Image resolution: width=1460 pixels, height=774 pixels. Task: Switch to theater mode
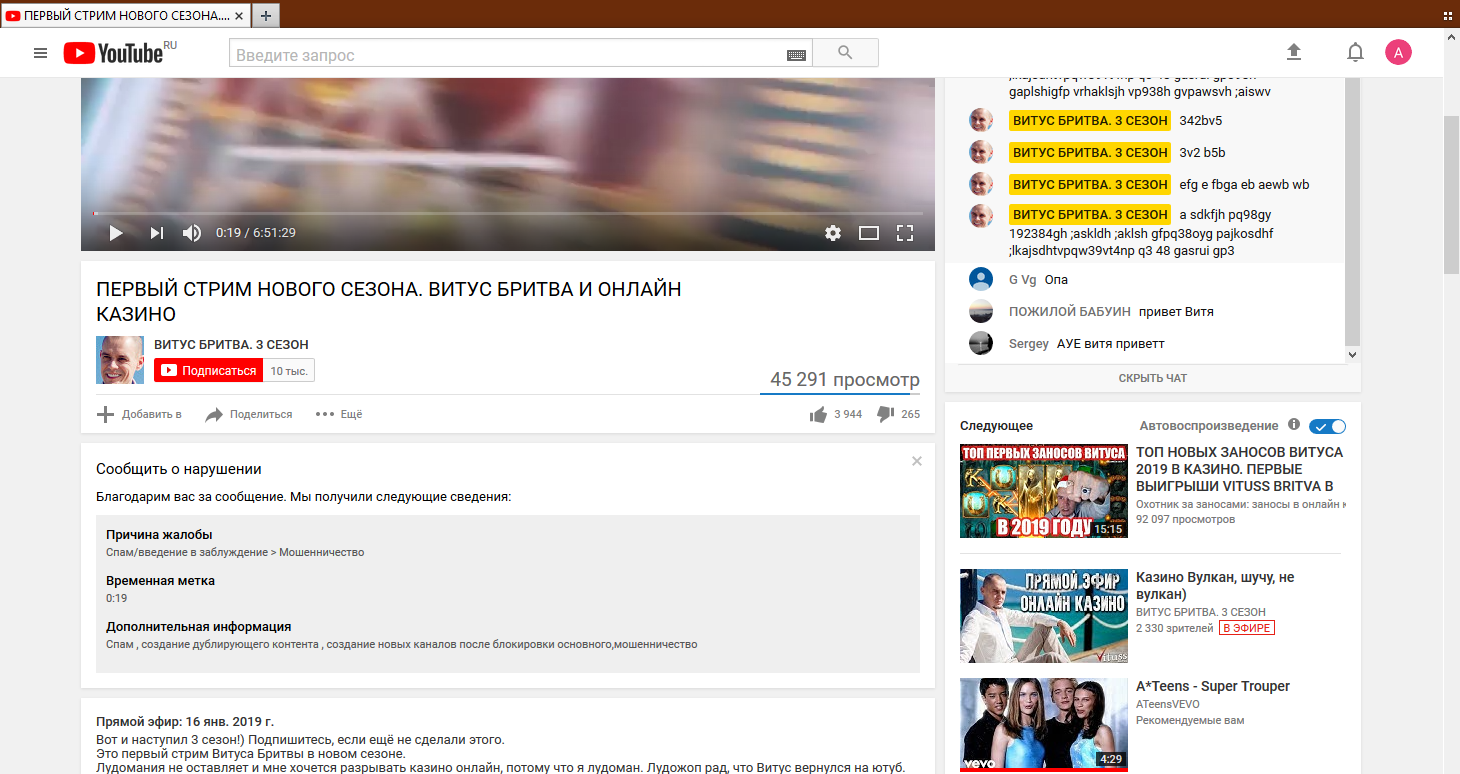(869, 233)
